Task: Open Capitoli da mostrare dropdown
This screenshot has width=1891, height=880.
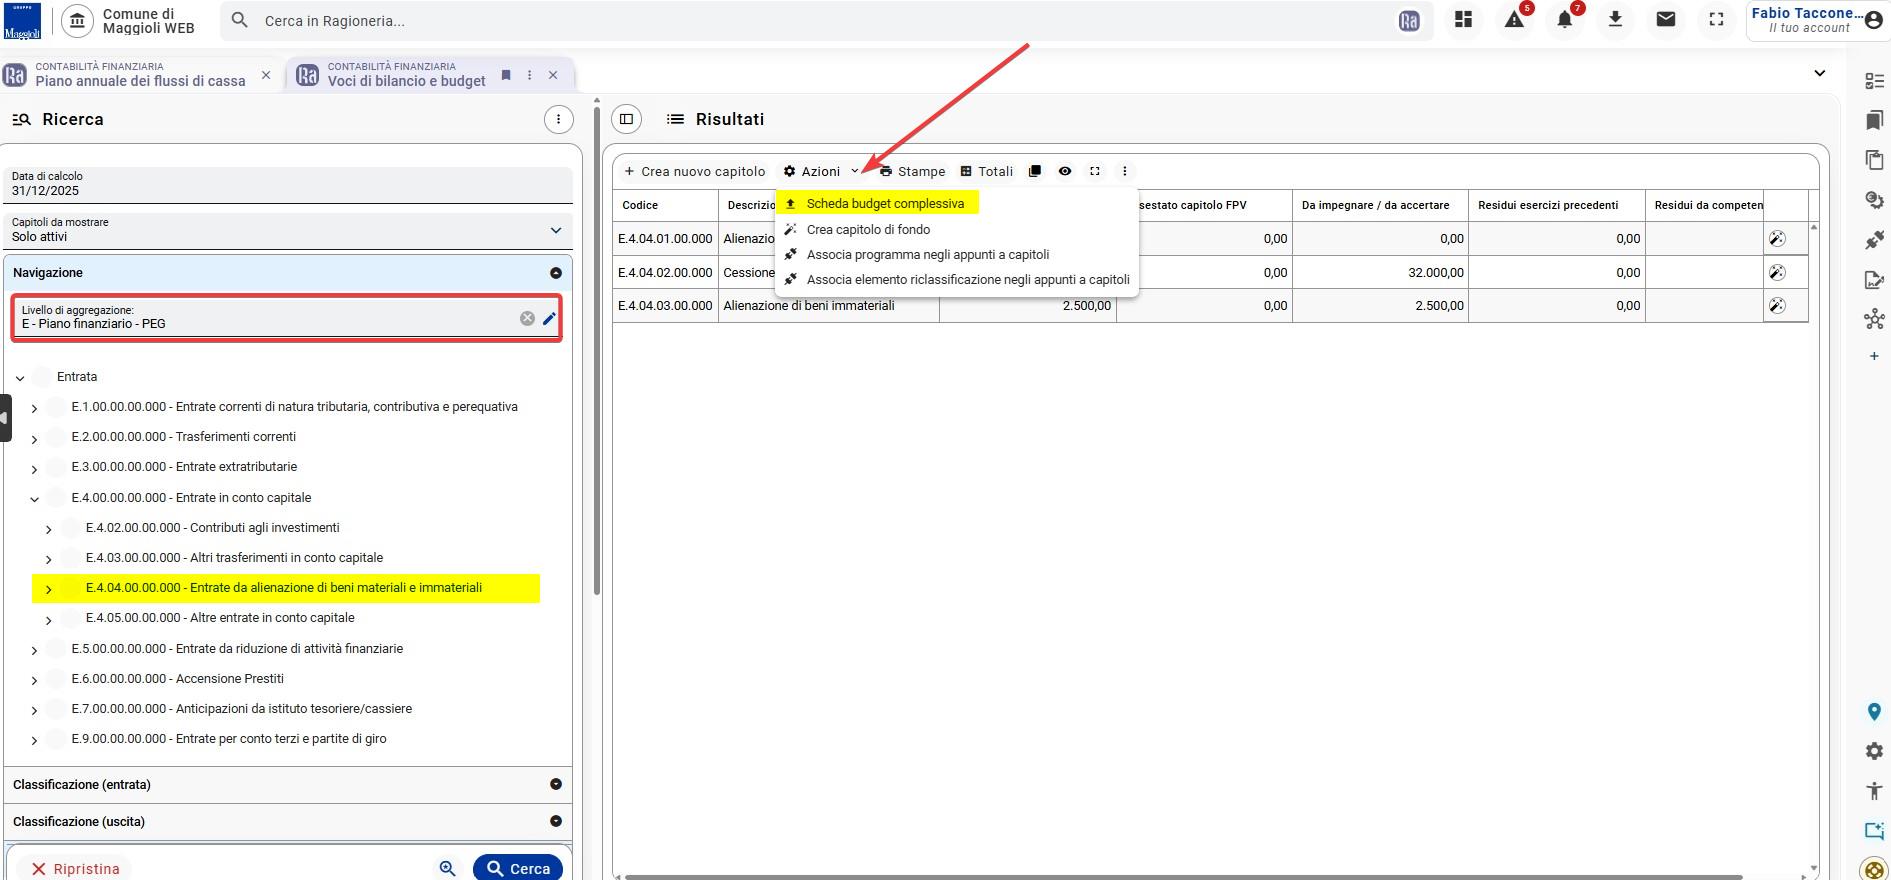Action: [x=288, y=230]
